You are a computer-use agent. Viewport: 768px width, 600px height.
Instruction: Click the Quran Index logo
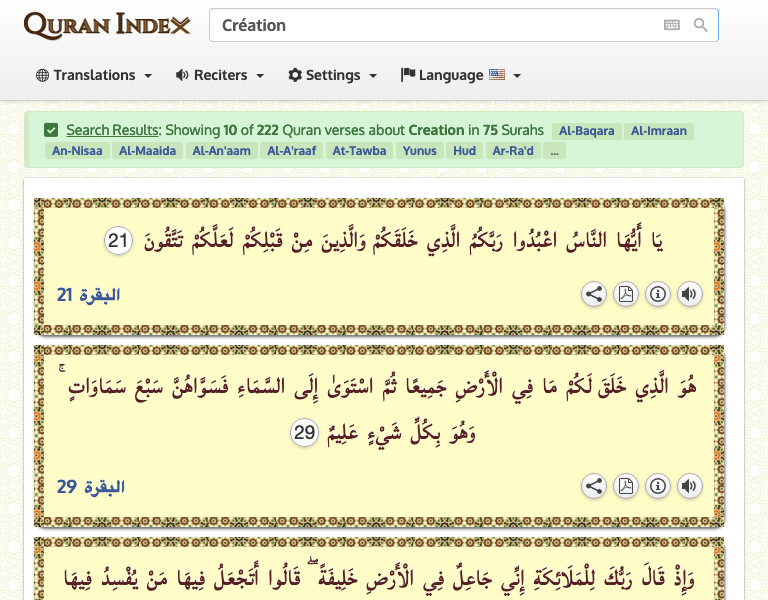(107, 25)
